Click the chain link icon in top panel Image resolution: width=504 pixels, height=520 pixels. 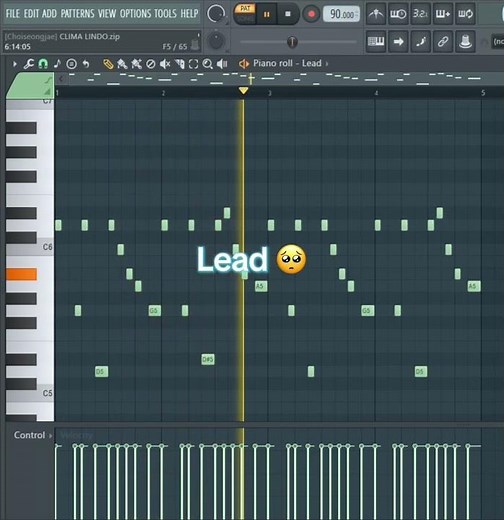coord(443,41)
